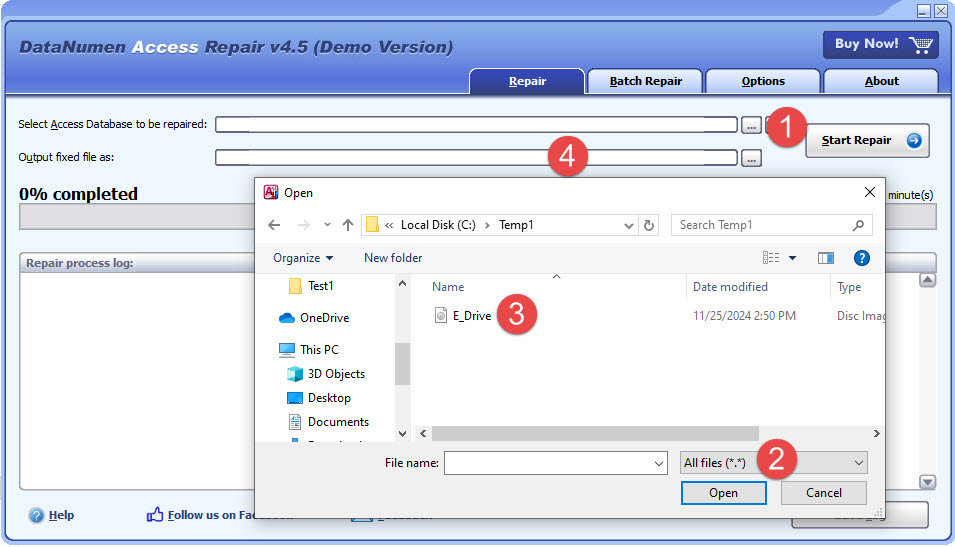This screenshot has width=955, height=547.
Task: Open the Repair tab
Action: 527,81
